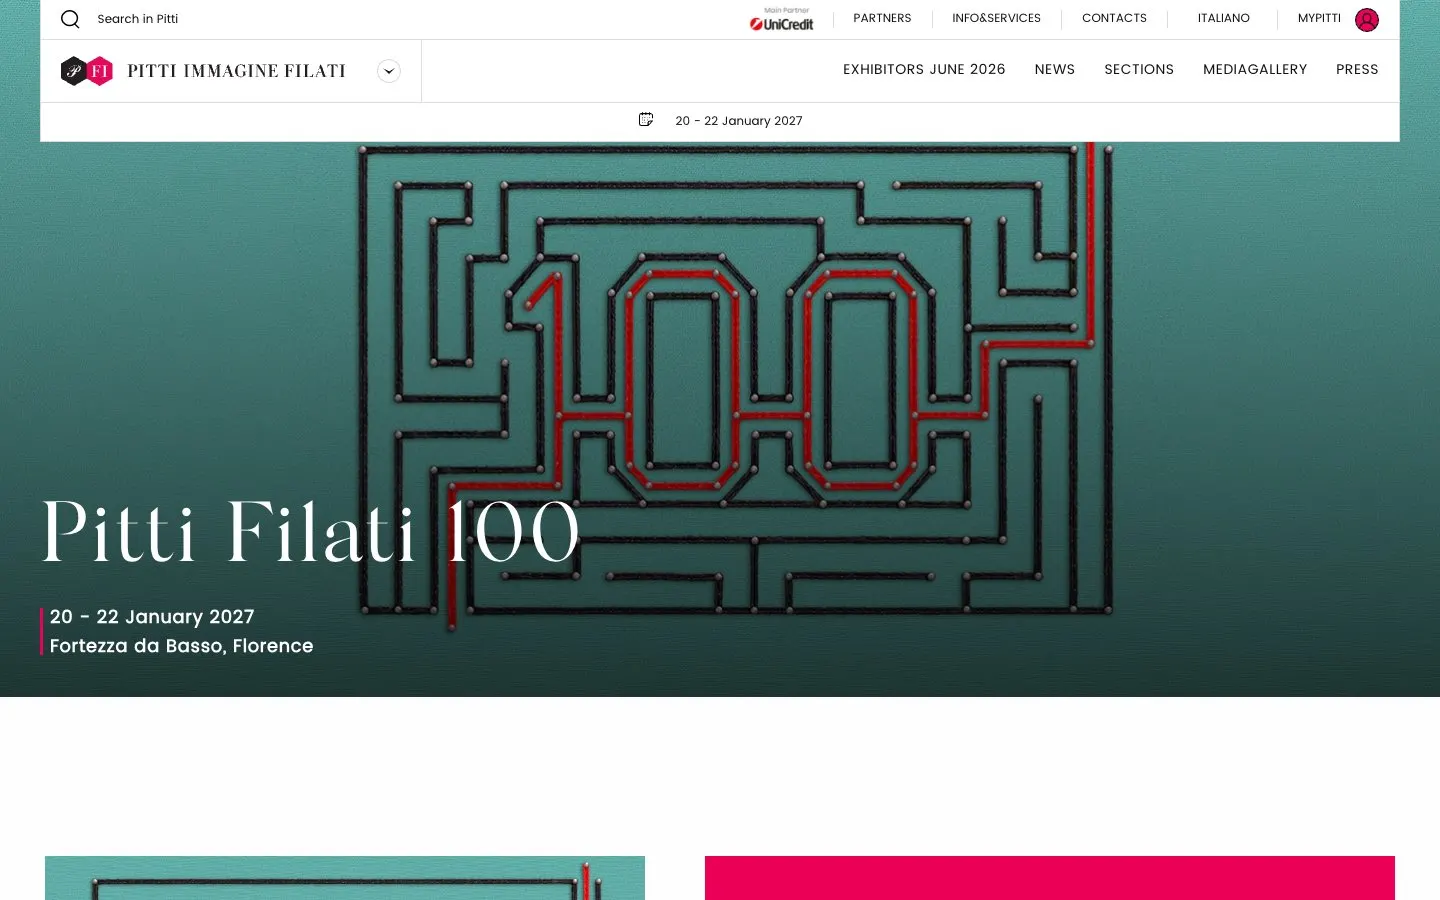1440x900 pixels.
Task: Open Info&Services menu
Action: coord(996,18)
